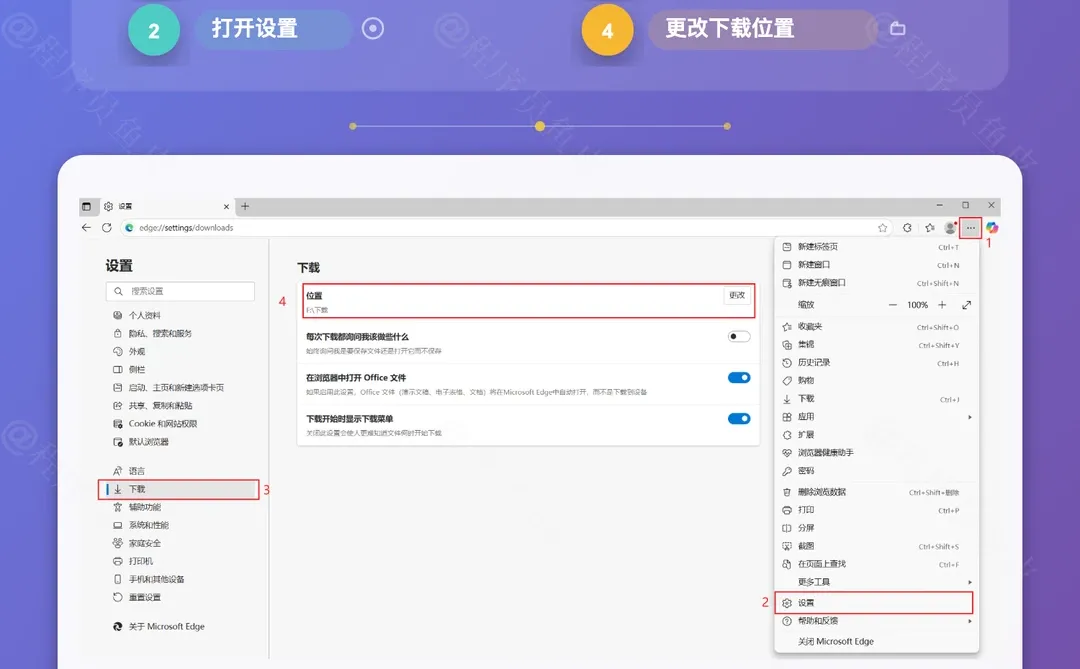The width and height of the screenshot is (1080, 669).
Task: Choose 截图 from the menu
Action: click(x=876, y=546)
